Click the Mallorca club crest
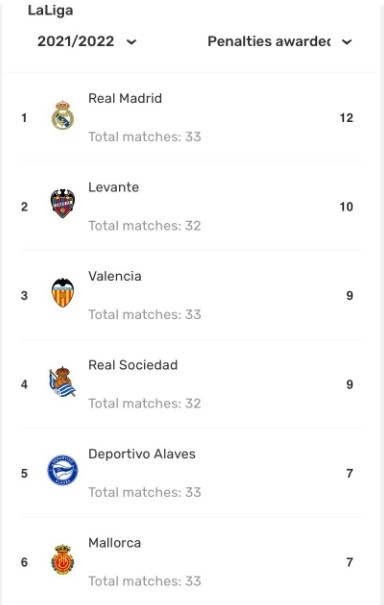Viewport: 384px width, 605px height. (63, 559)
